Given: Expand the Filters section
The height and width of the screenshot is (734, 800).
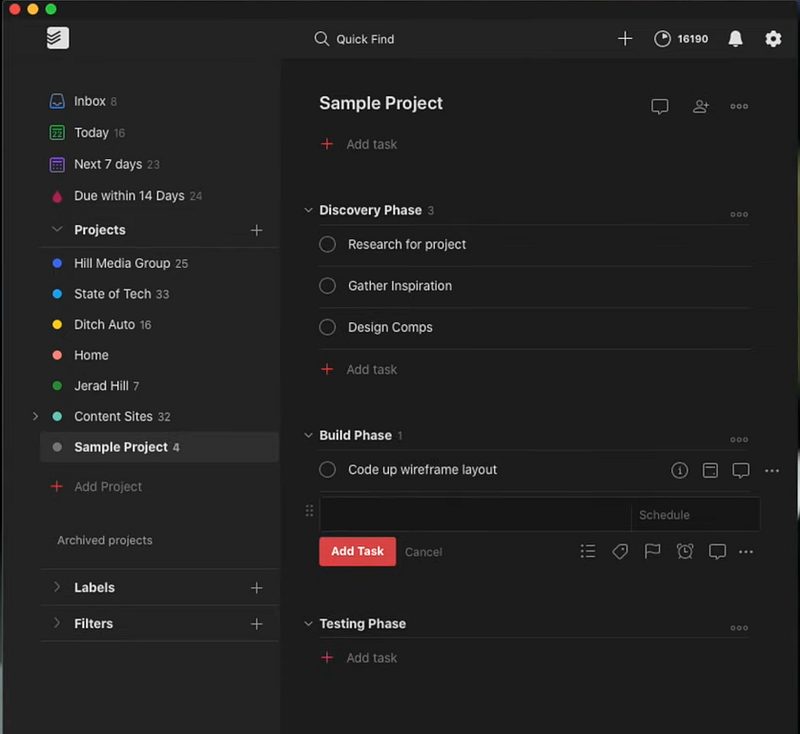Looking at the screenshot, I should coord(57,623).
